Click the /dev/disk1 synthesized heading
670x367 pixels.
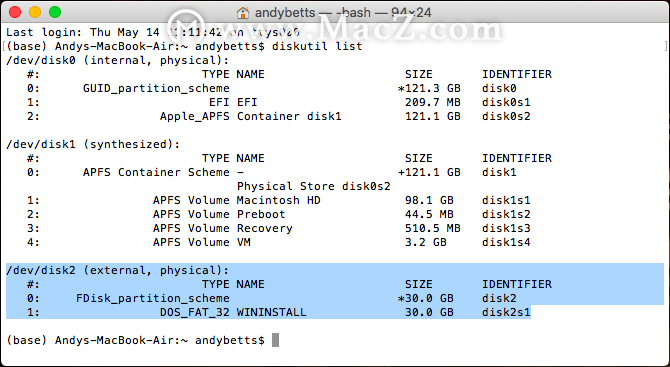pyautogui.click(x=93, y=144)
